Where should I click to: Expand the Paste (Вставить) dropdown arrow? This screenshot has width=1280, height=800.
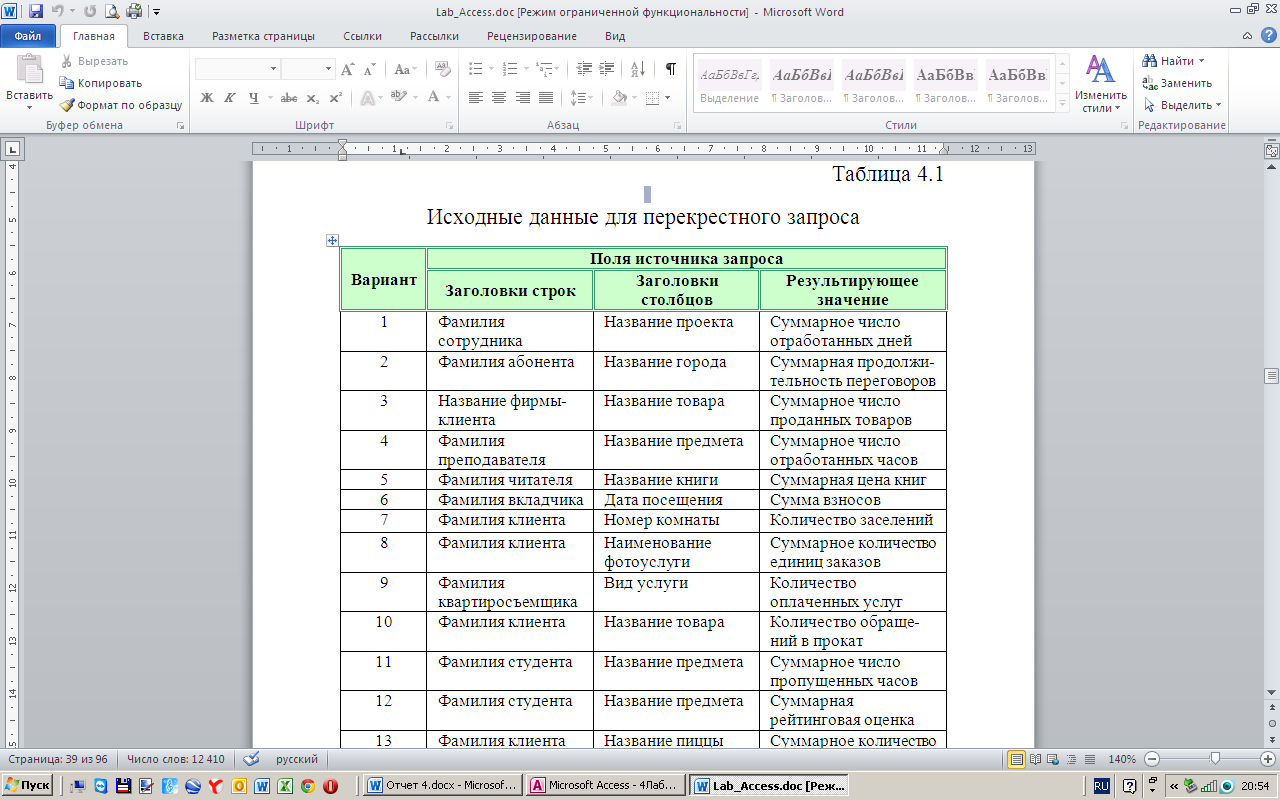[29, 107]
